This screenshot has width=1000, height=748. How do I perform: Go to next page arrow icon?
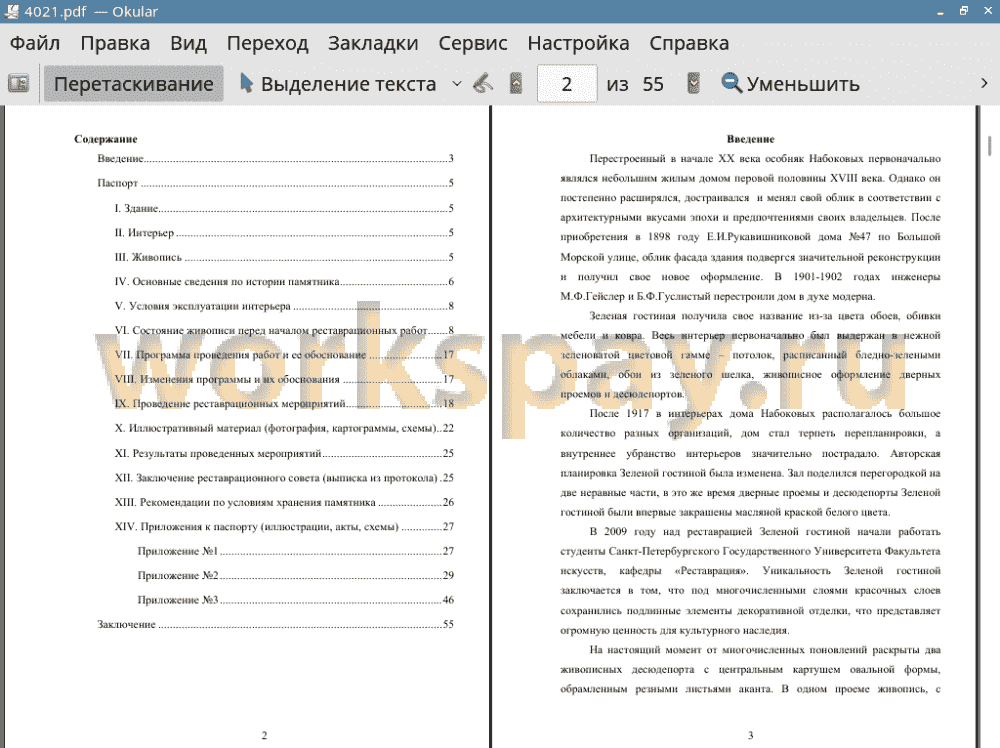pos(693,84)
